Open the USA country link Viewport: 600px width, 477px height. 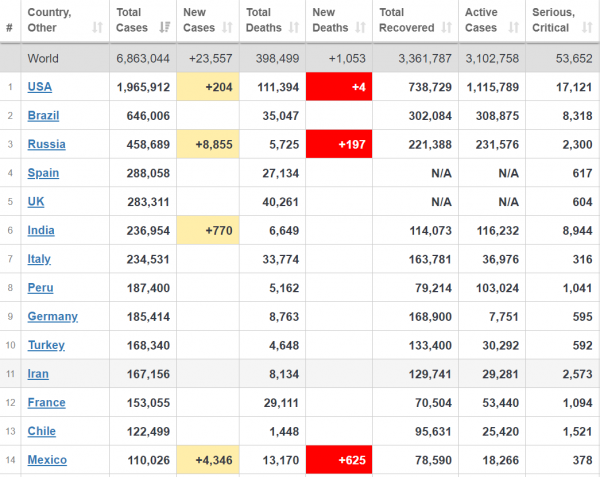(40, 87)
